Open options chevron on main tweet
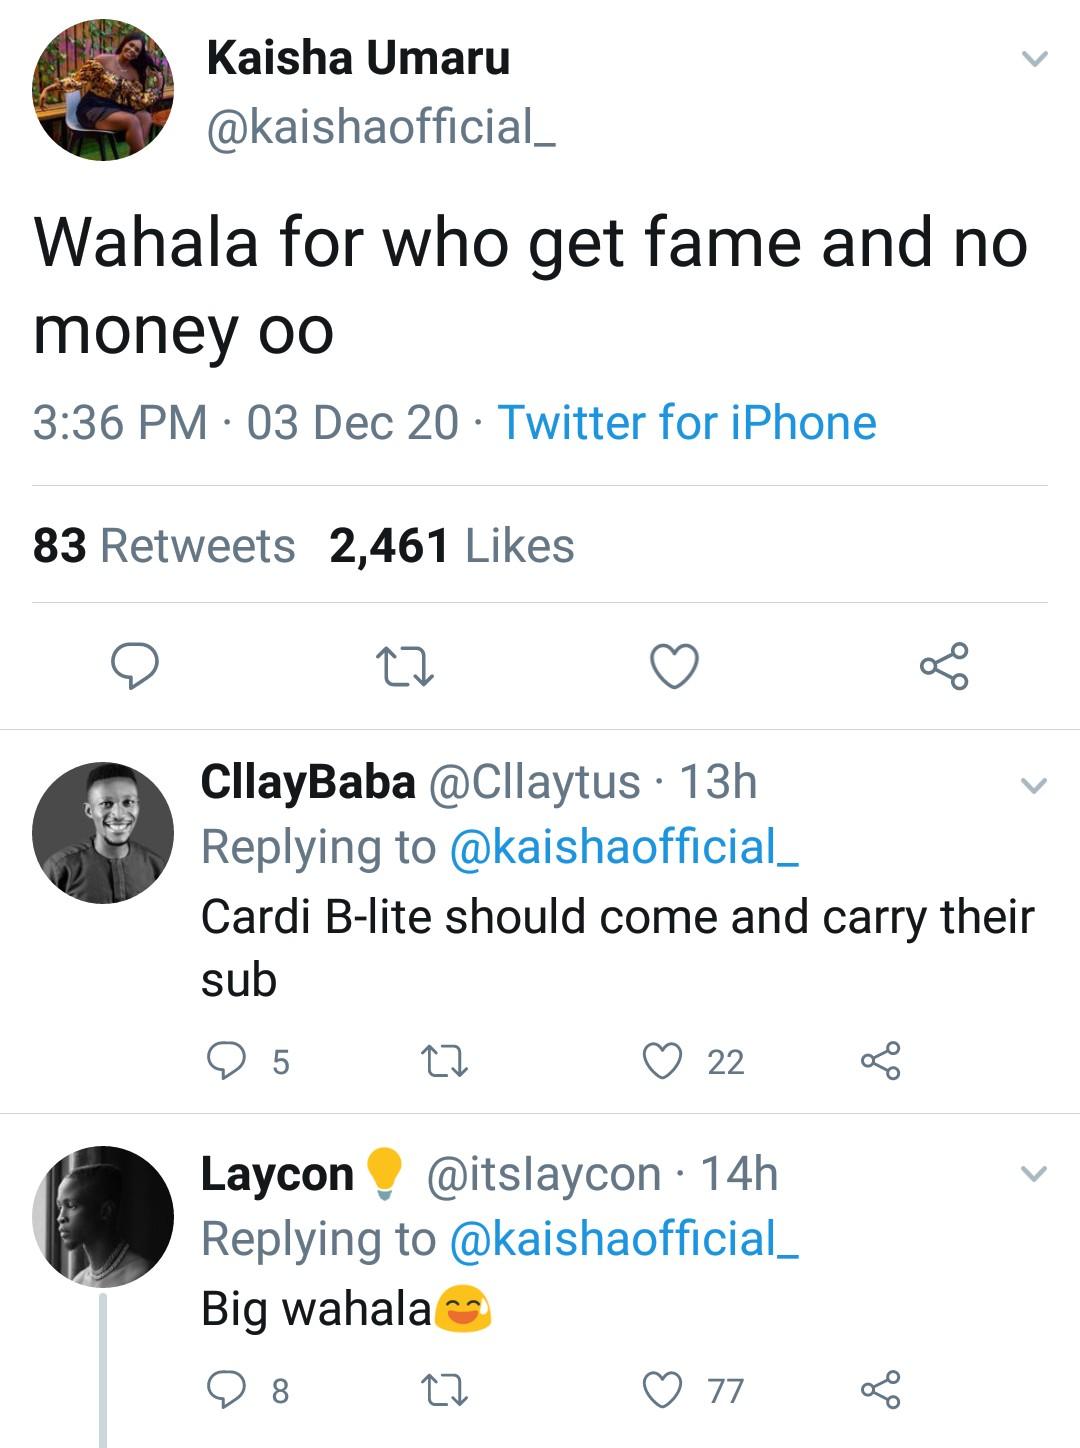1080x1448 pixels. (x=1034, y=59)
